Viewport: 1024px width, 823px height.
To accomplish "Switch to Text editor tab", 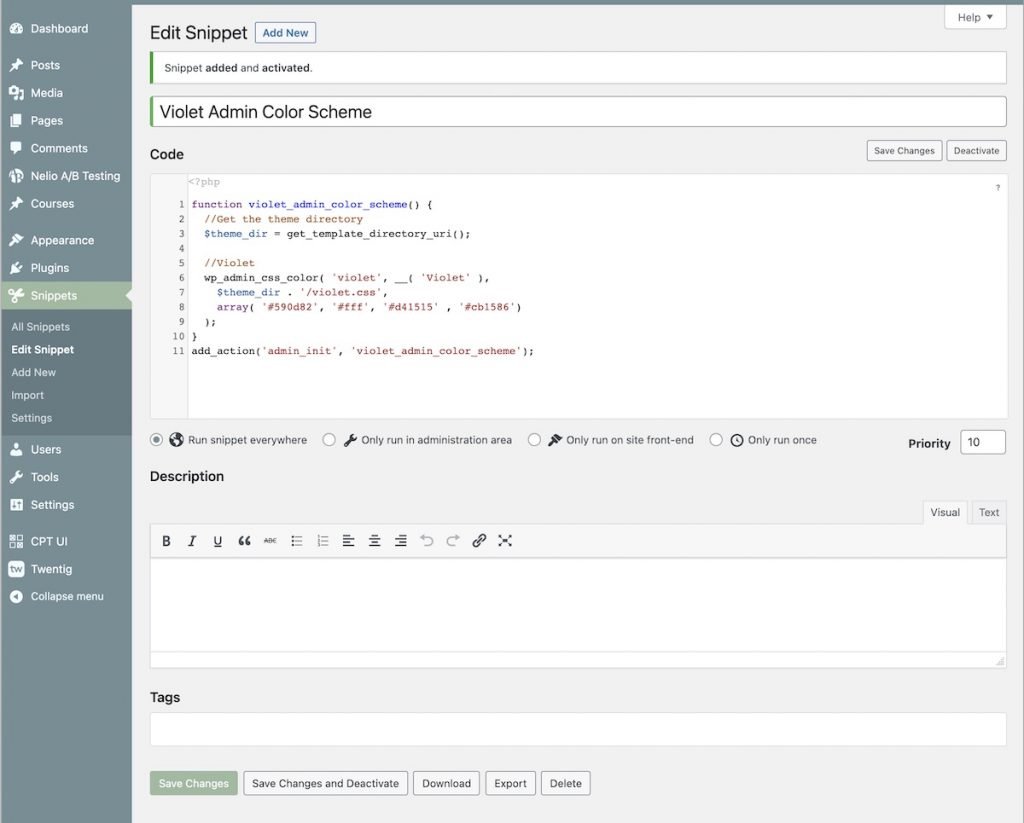I will tap(989, 512).
